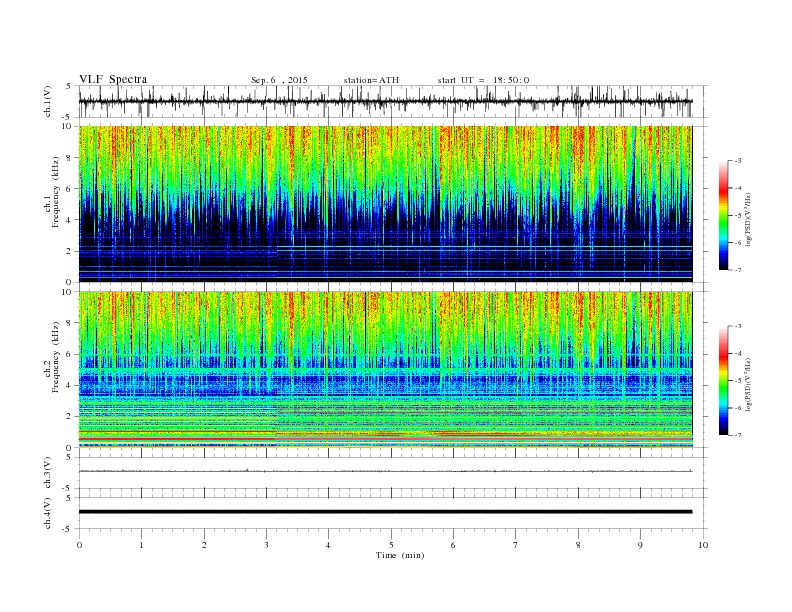Click the "4" time axis tick label

(328, 545)
